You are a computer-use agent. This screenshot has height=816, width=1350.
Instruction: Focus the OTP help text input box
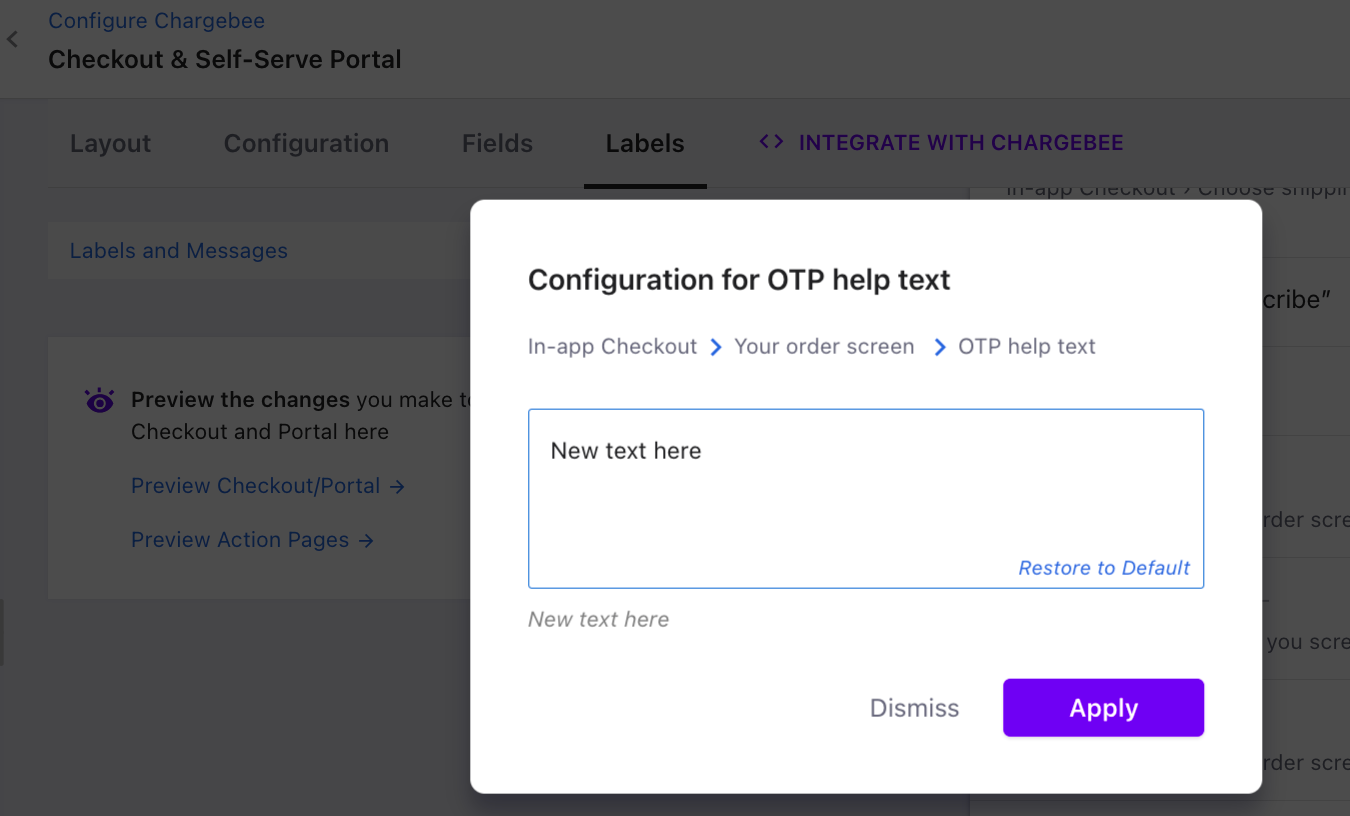(x=866, y=498)
